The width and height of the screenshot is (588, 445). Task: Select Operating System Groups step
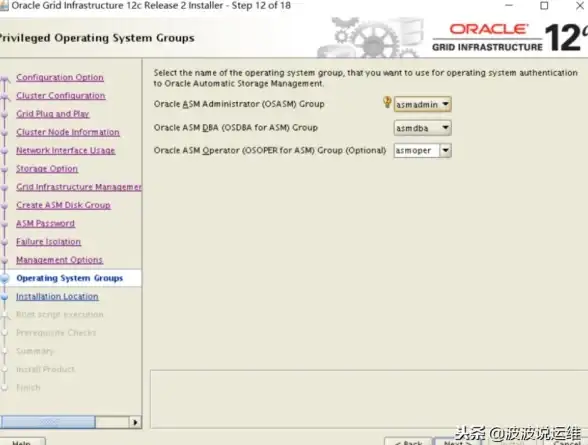(70, 278)
